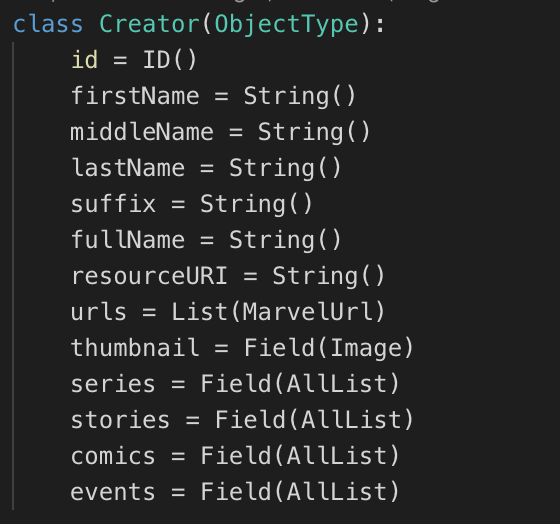The image size is (560, 524).
Task: Click the firstName field name
Action: (x=135, y=96)
